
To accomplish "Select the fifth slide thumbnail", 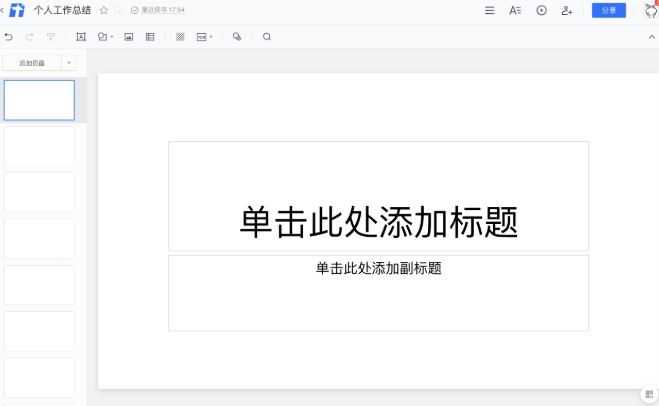I will click(x=40, y=285).
